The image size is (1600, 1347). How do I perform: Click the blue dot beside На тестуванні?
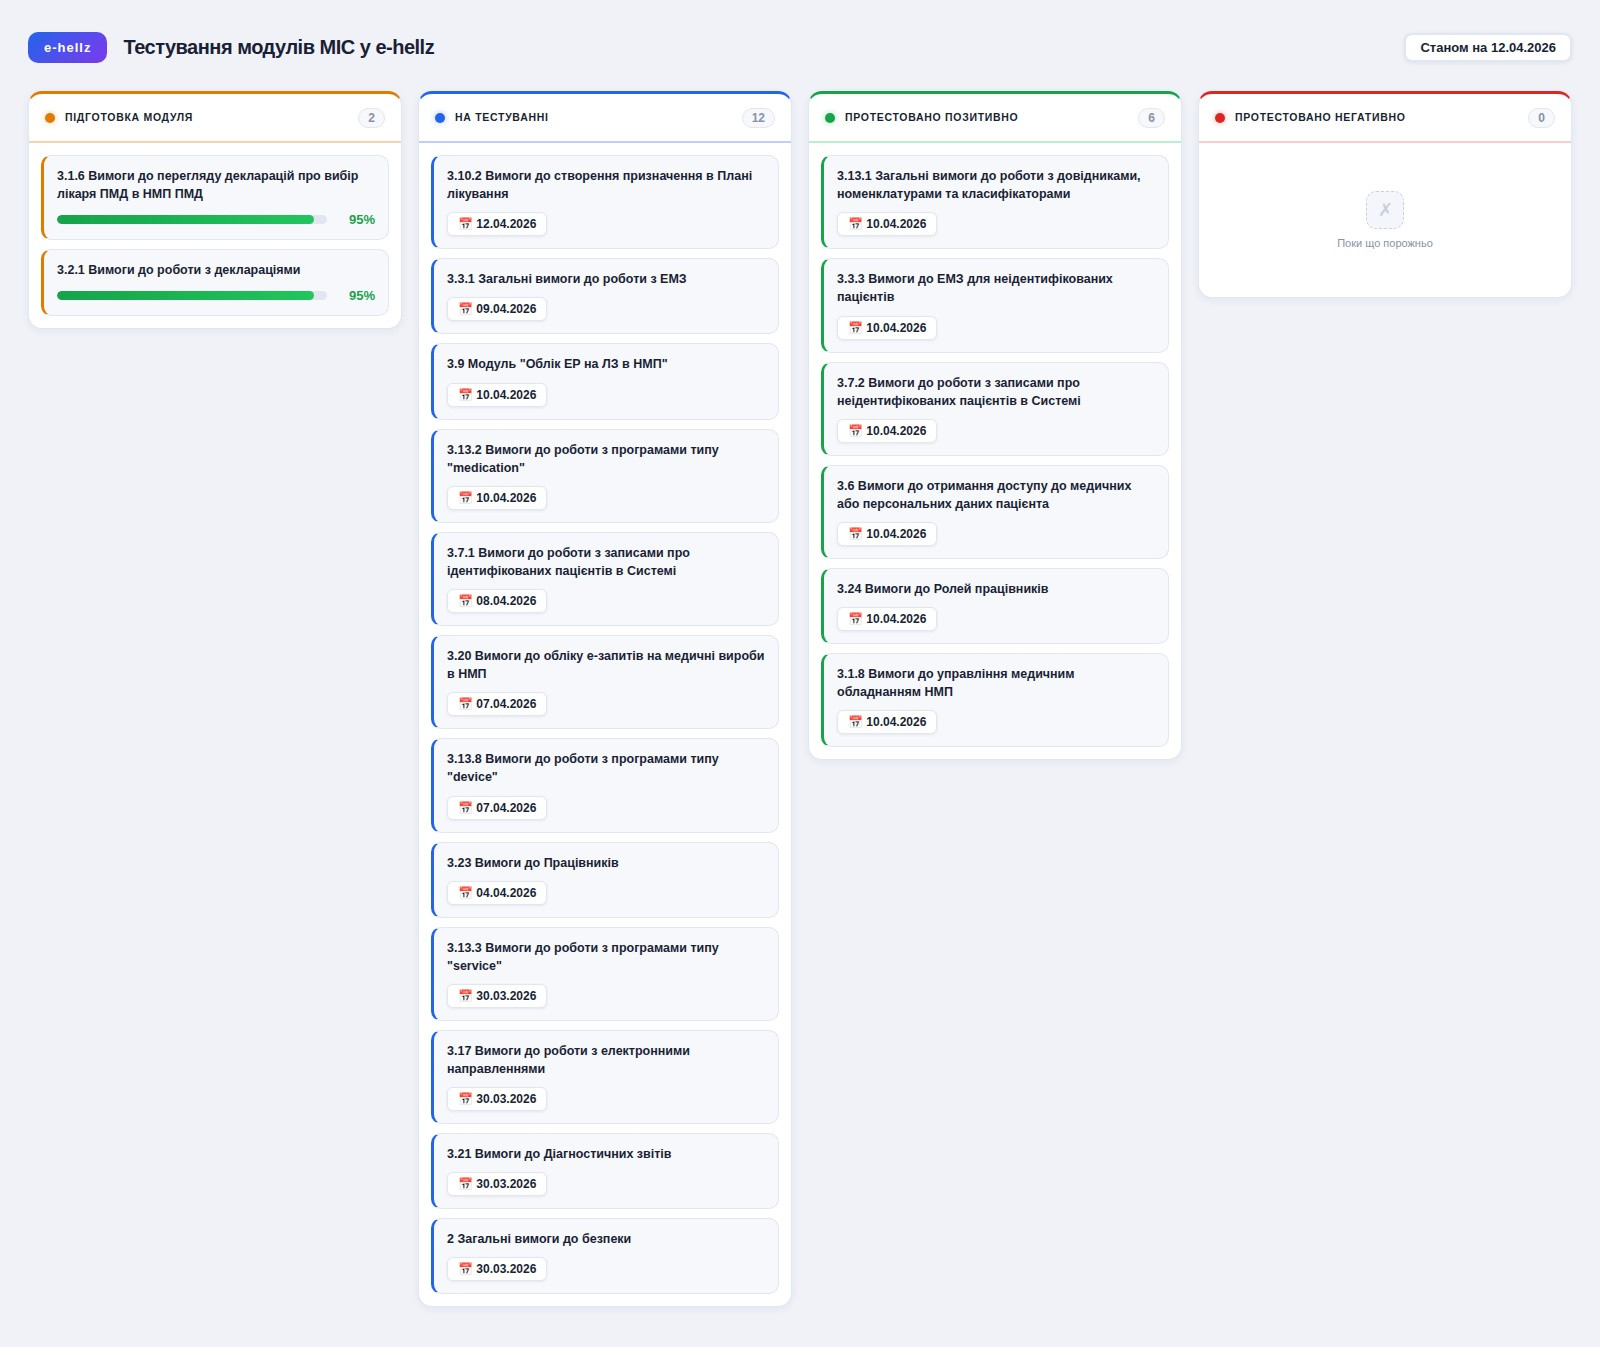click(x=440, y=118)
